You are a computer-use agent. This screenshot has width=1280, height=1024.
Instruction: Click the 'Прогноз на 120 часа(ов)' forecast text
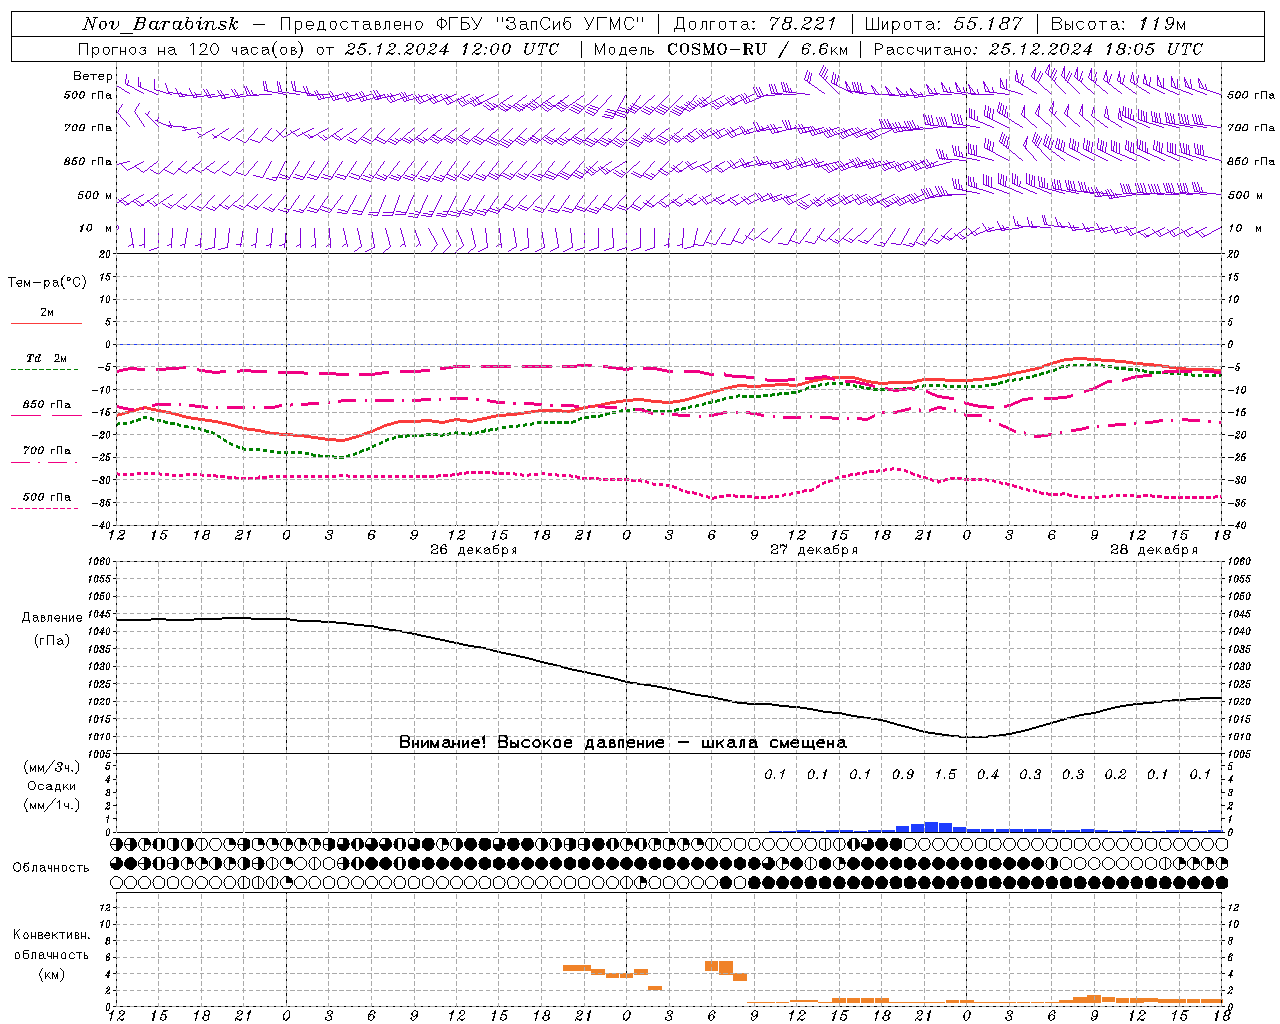pyautogui.click(x=192, y=49)
